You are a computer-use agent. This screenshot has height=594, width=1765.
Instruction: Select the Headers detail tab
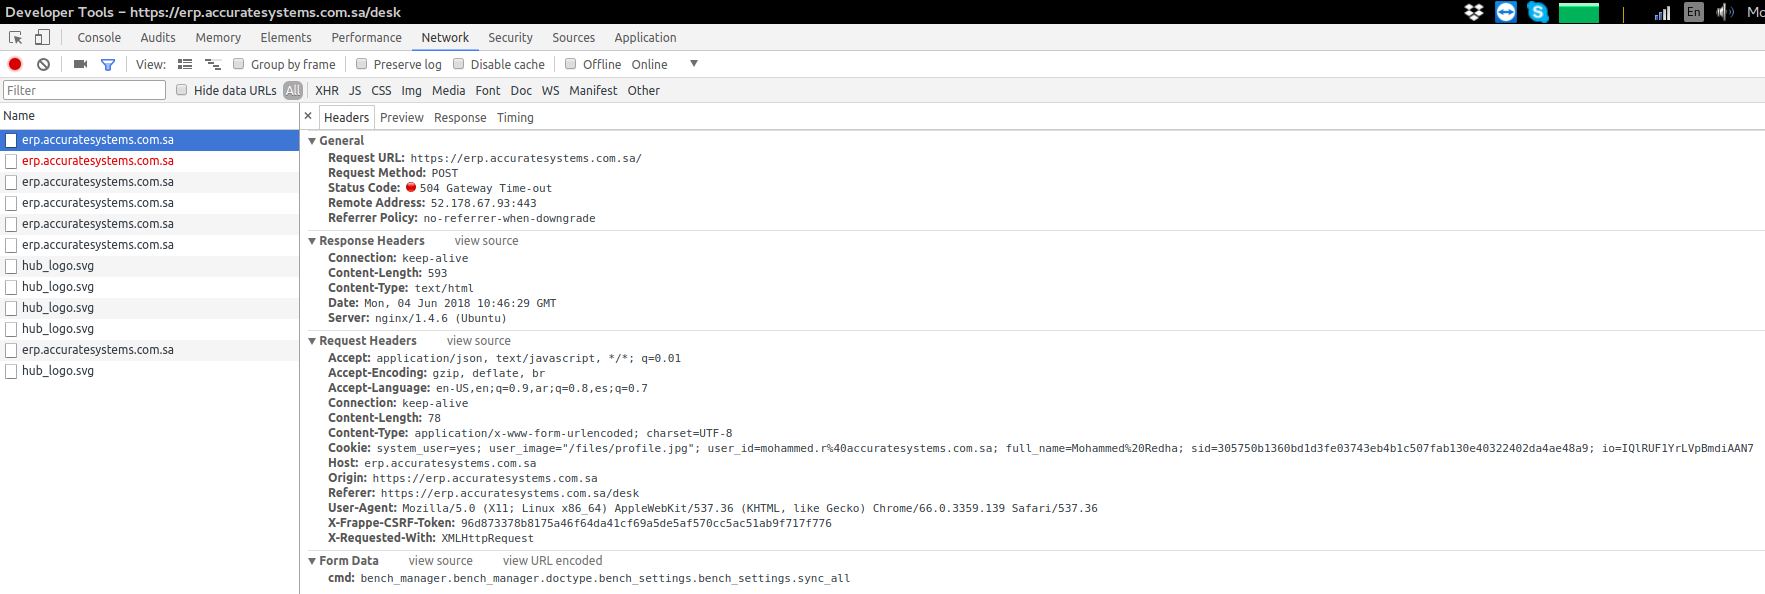[346, 117]
